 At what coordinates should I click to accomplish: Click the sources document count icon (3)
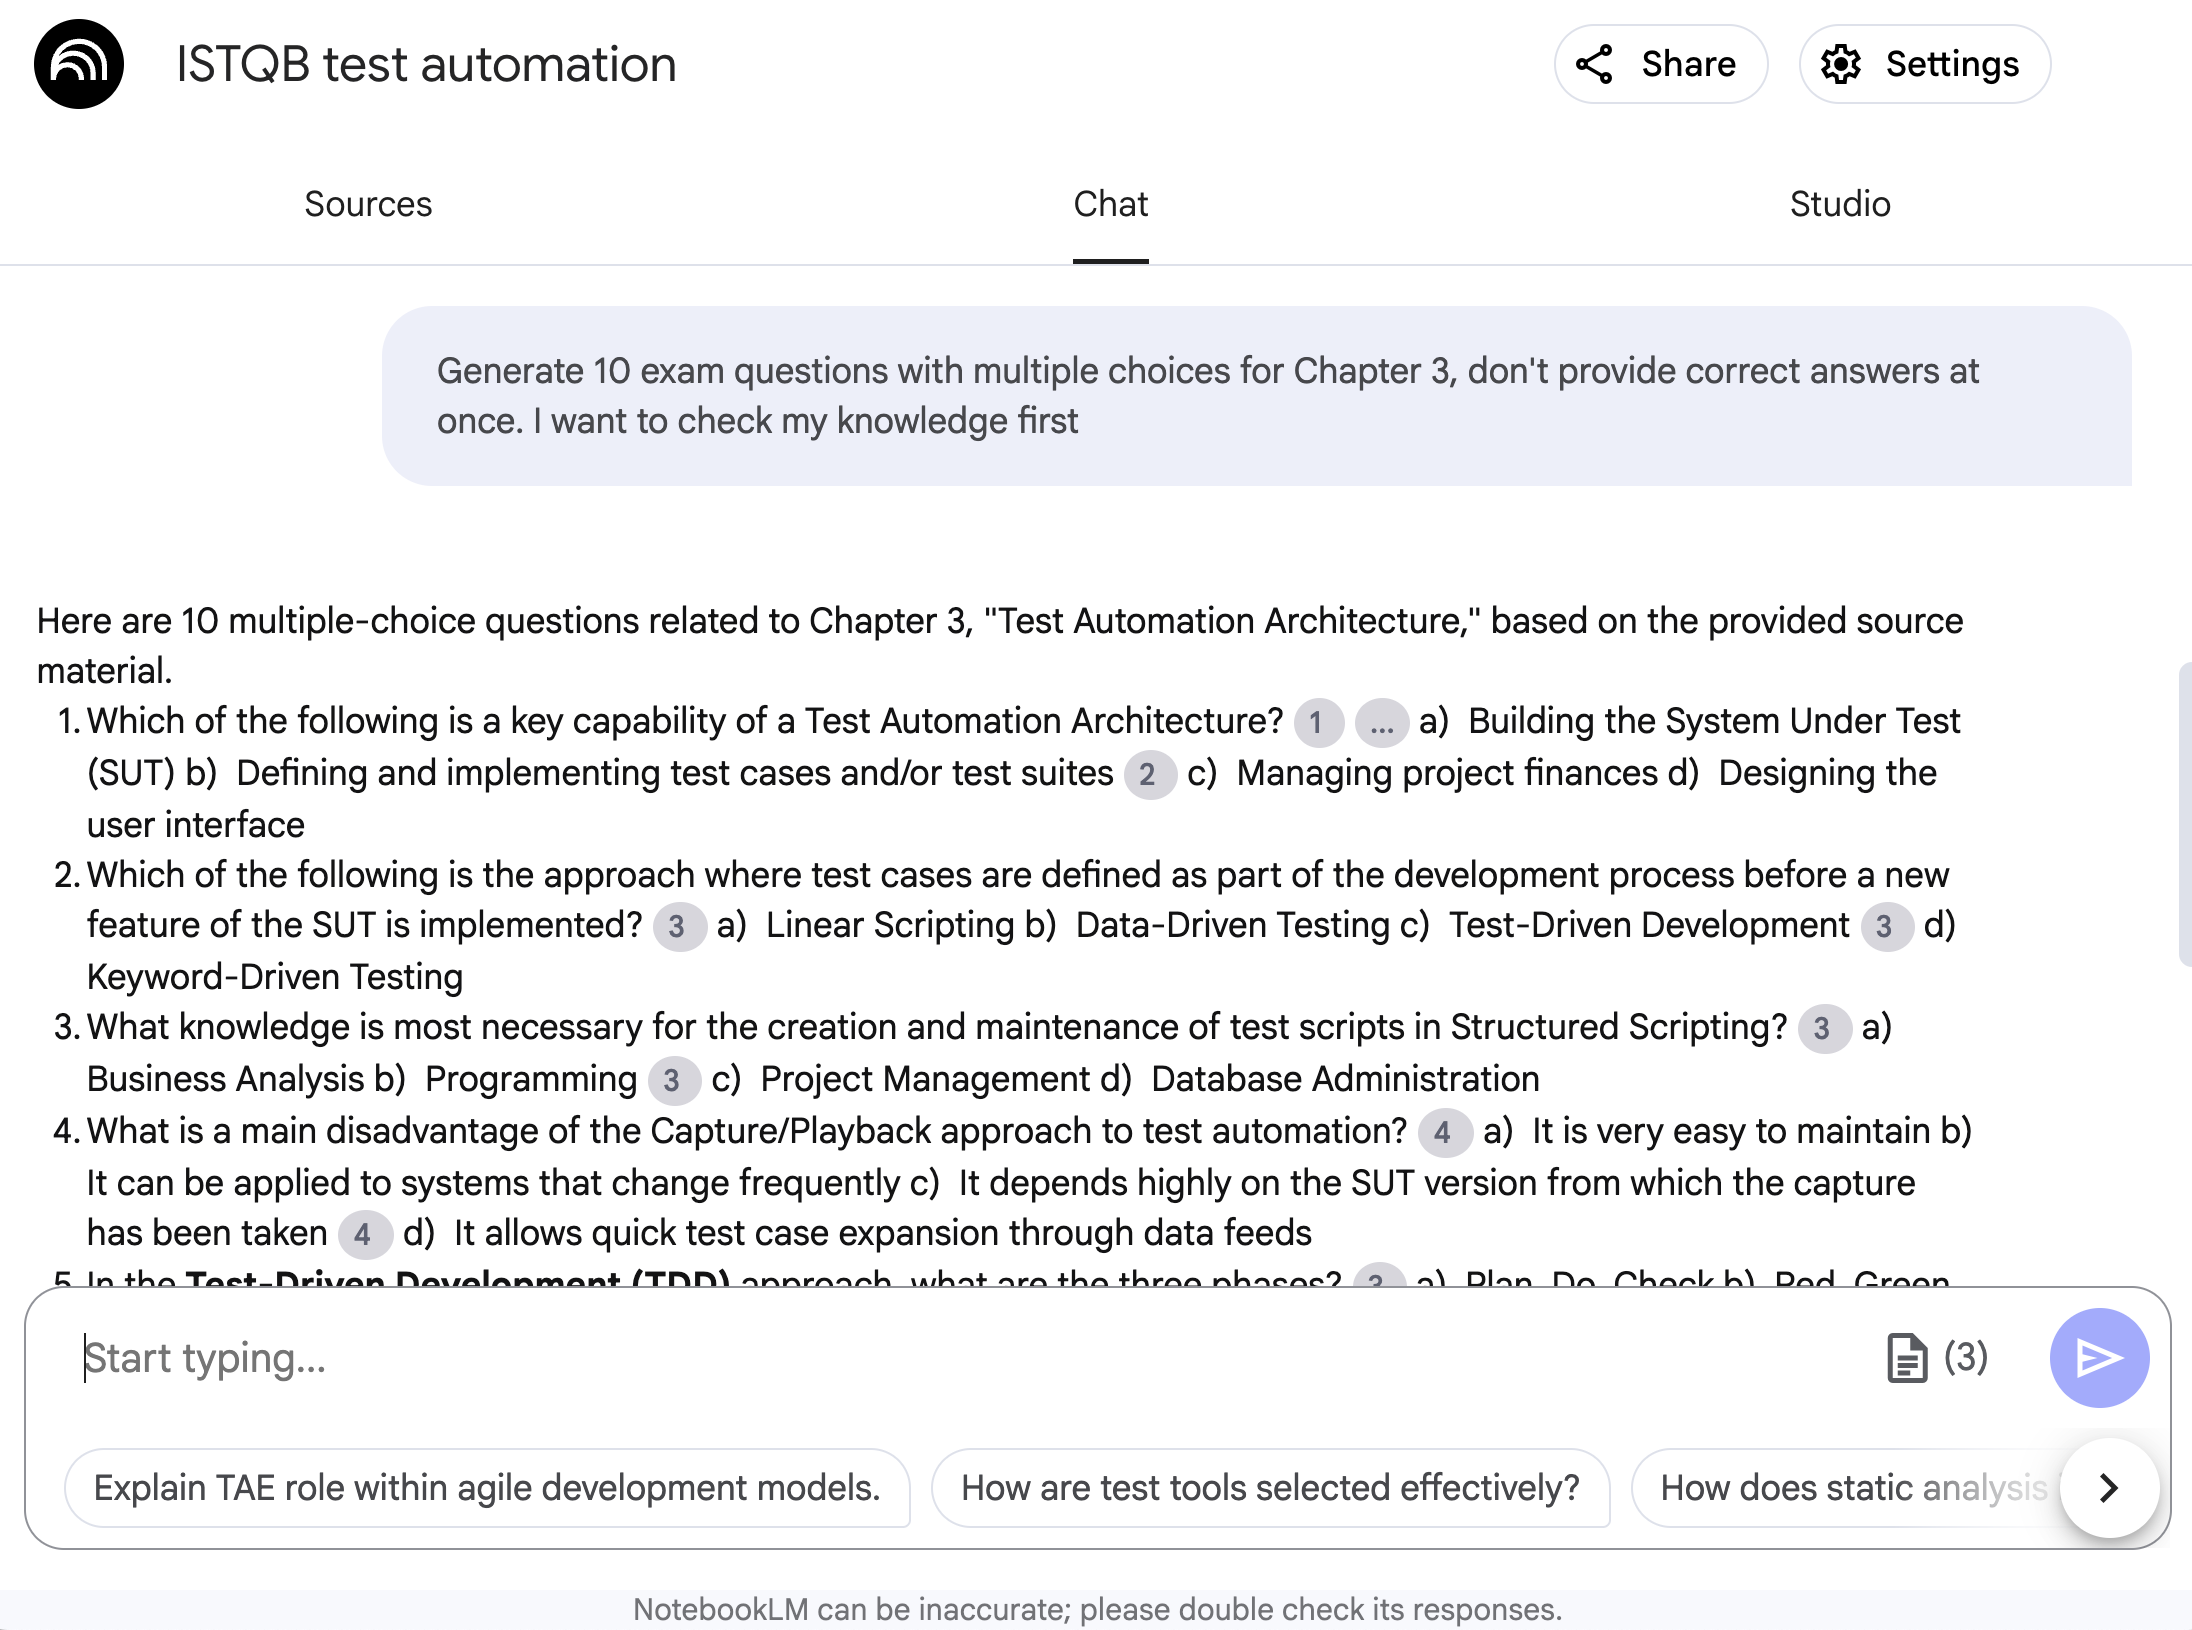pyautogui.click(x=1937, y=1357)
